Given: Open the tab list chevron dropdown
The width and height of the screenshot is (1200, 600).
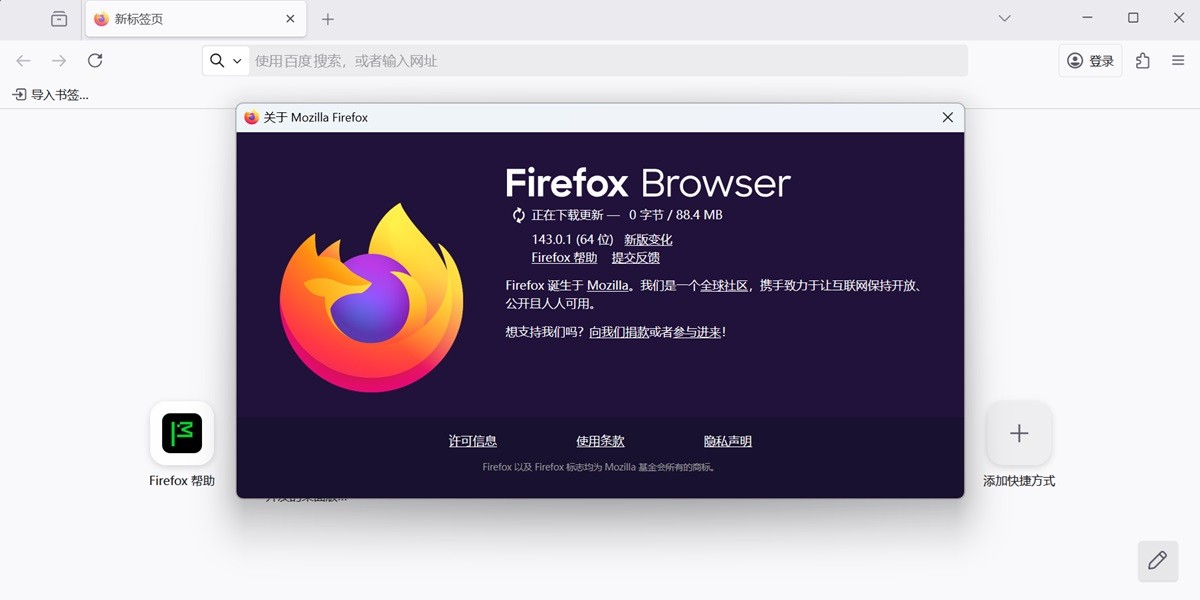Looking at the screenshot, I should (x=1004, y=18).
